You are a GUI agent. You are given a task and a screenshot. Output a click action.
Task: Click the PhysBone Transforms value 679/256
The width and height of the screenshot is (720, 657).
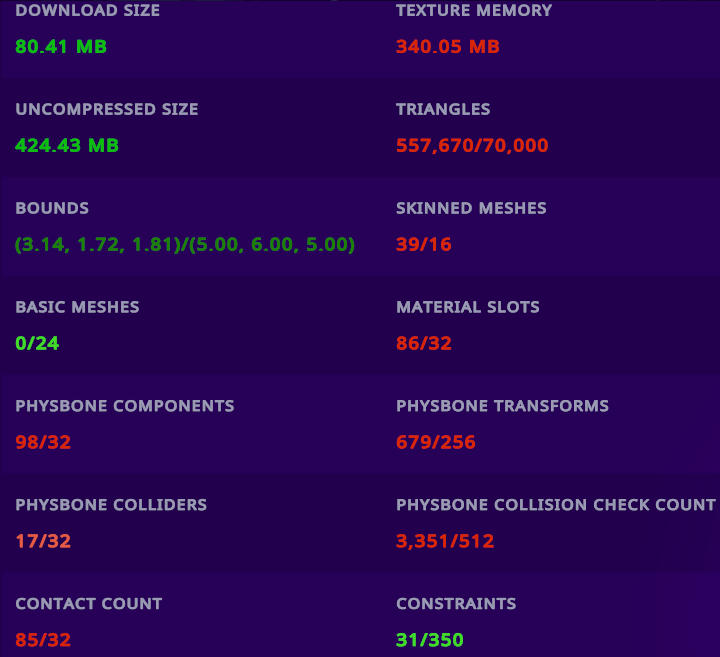436,443
